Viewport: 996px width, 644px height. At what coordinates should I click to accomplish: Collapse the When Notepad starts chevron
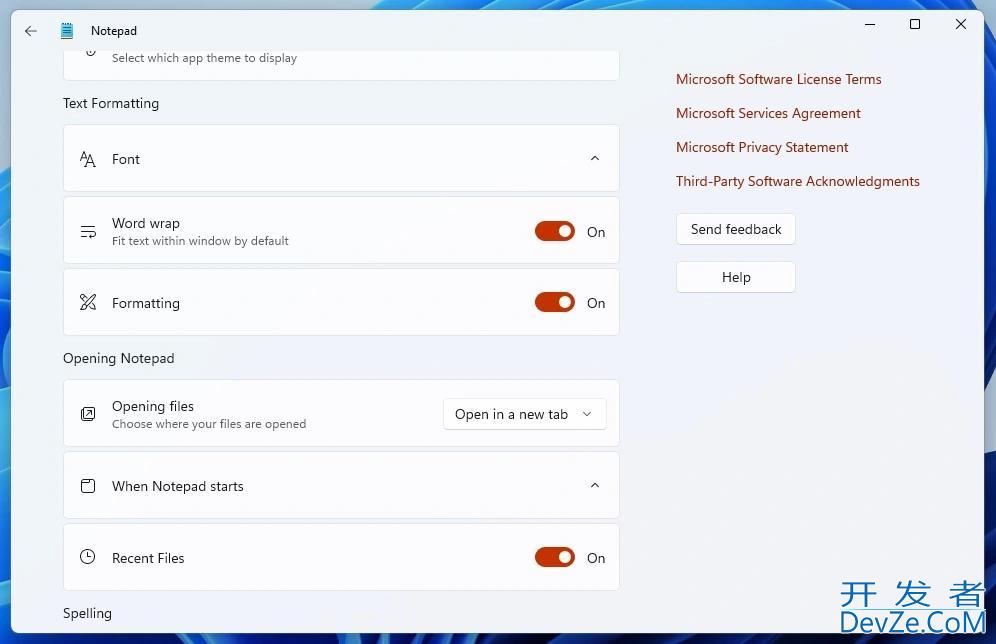click(595, 485)
